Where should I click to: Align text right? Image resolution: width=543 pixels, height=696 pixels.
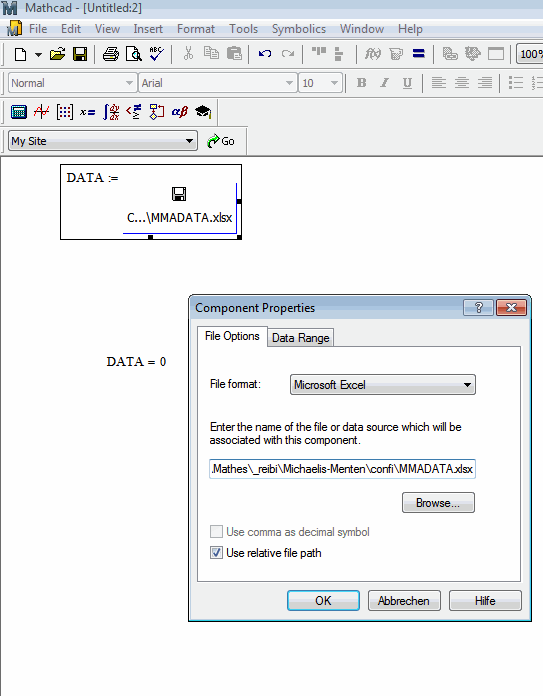[x=485, y=83]
